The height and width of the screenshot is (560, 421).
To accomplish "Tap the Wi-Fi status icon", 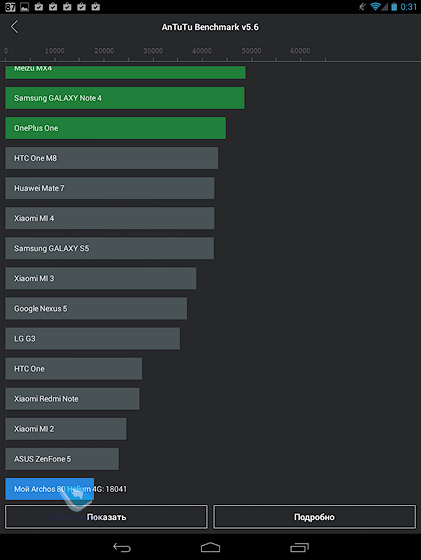I will [375, 6].
